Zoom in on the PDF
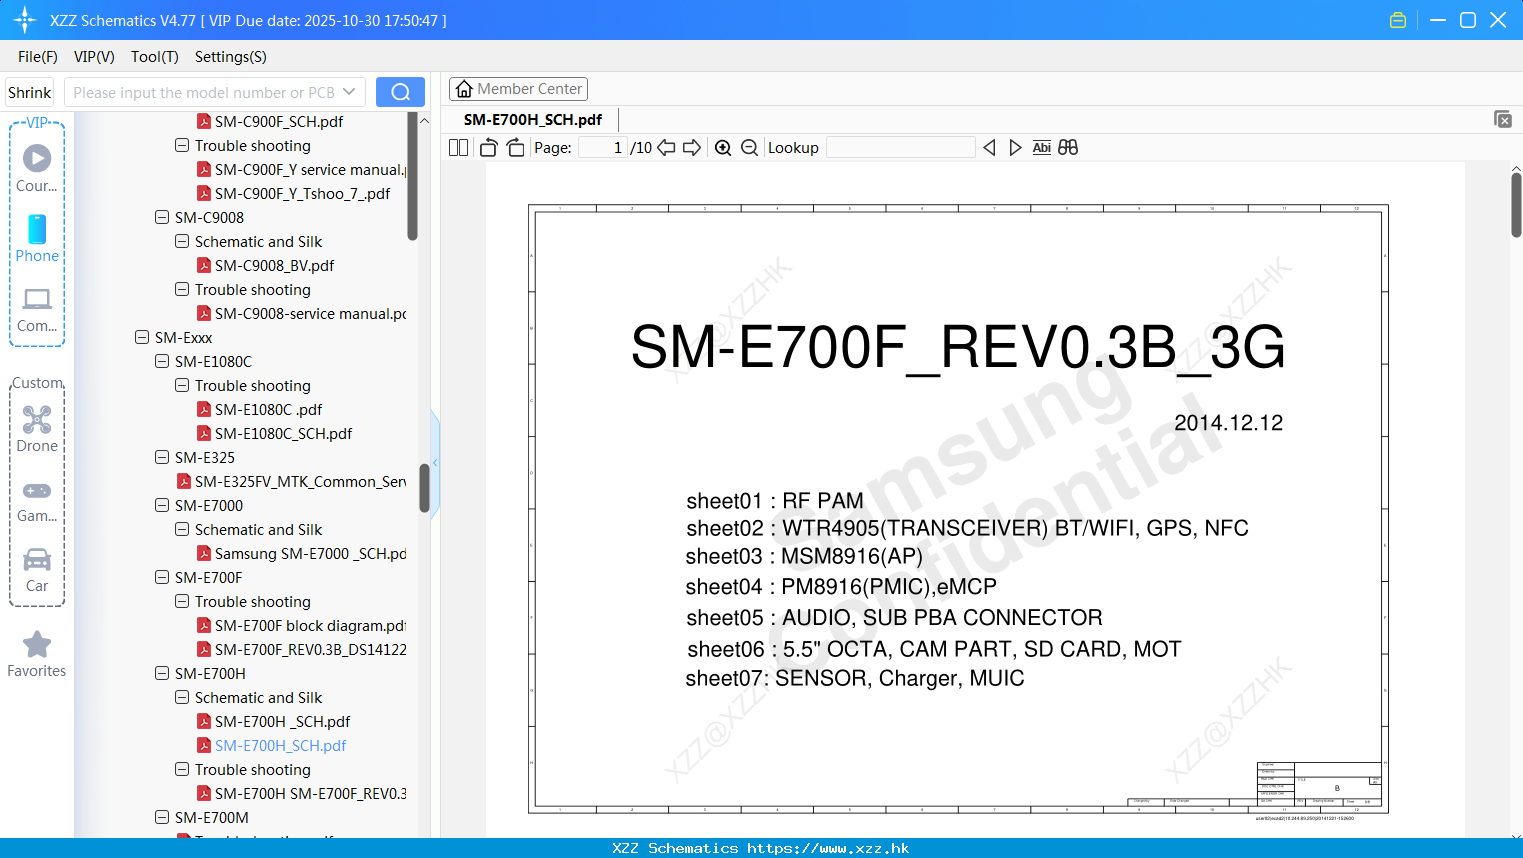 click(723, 148)
